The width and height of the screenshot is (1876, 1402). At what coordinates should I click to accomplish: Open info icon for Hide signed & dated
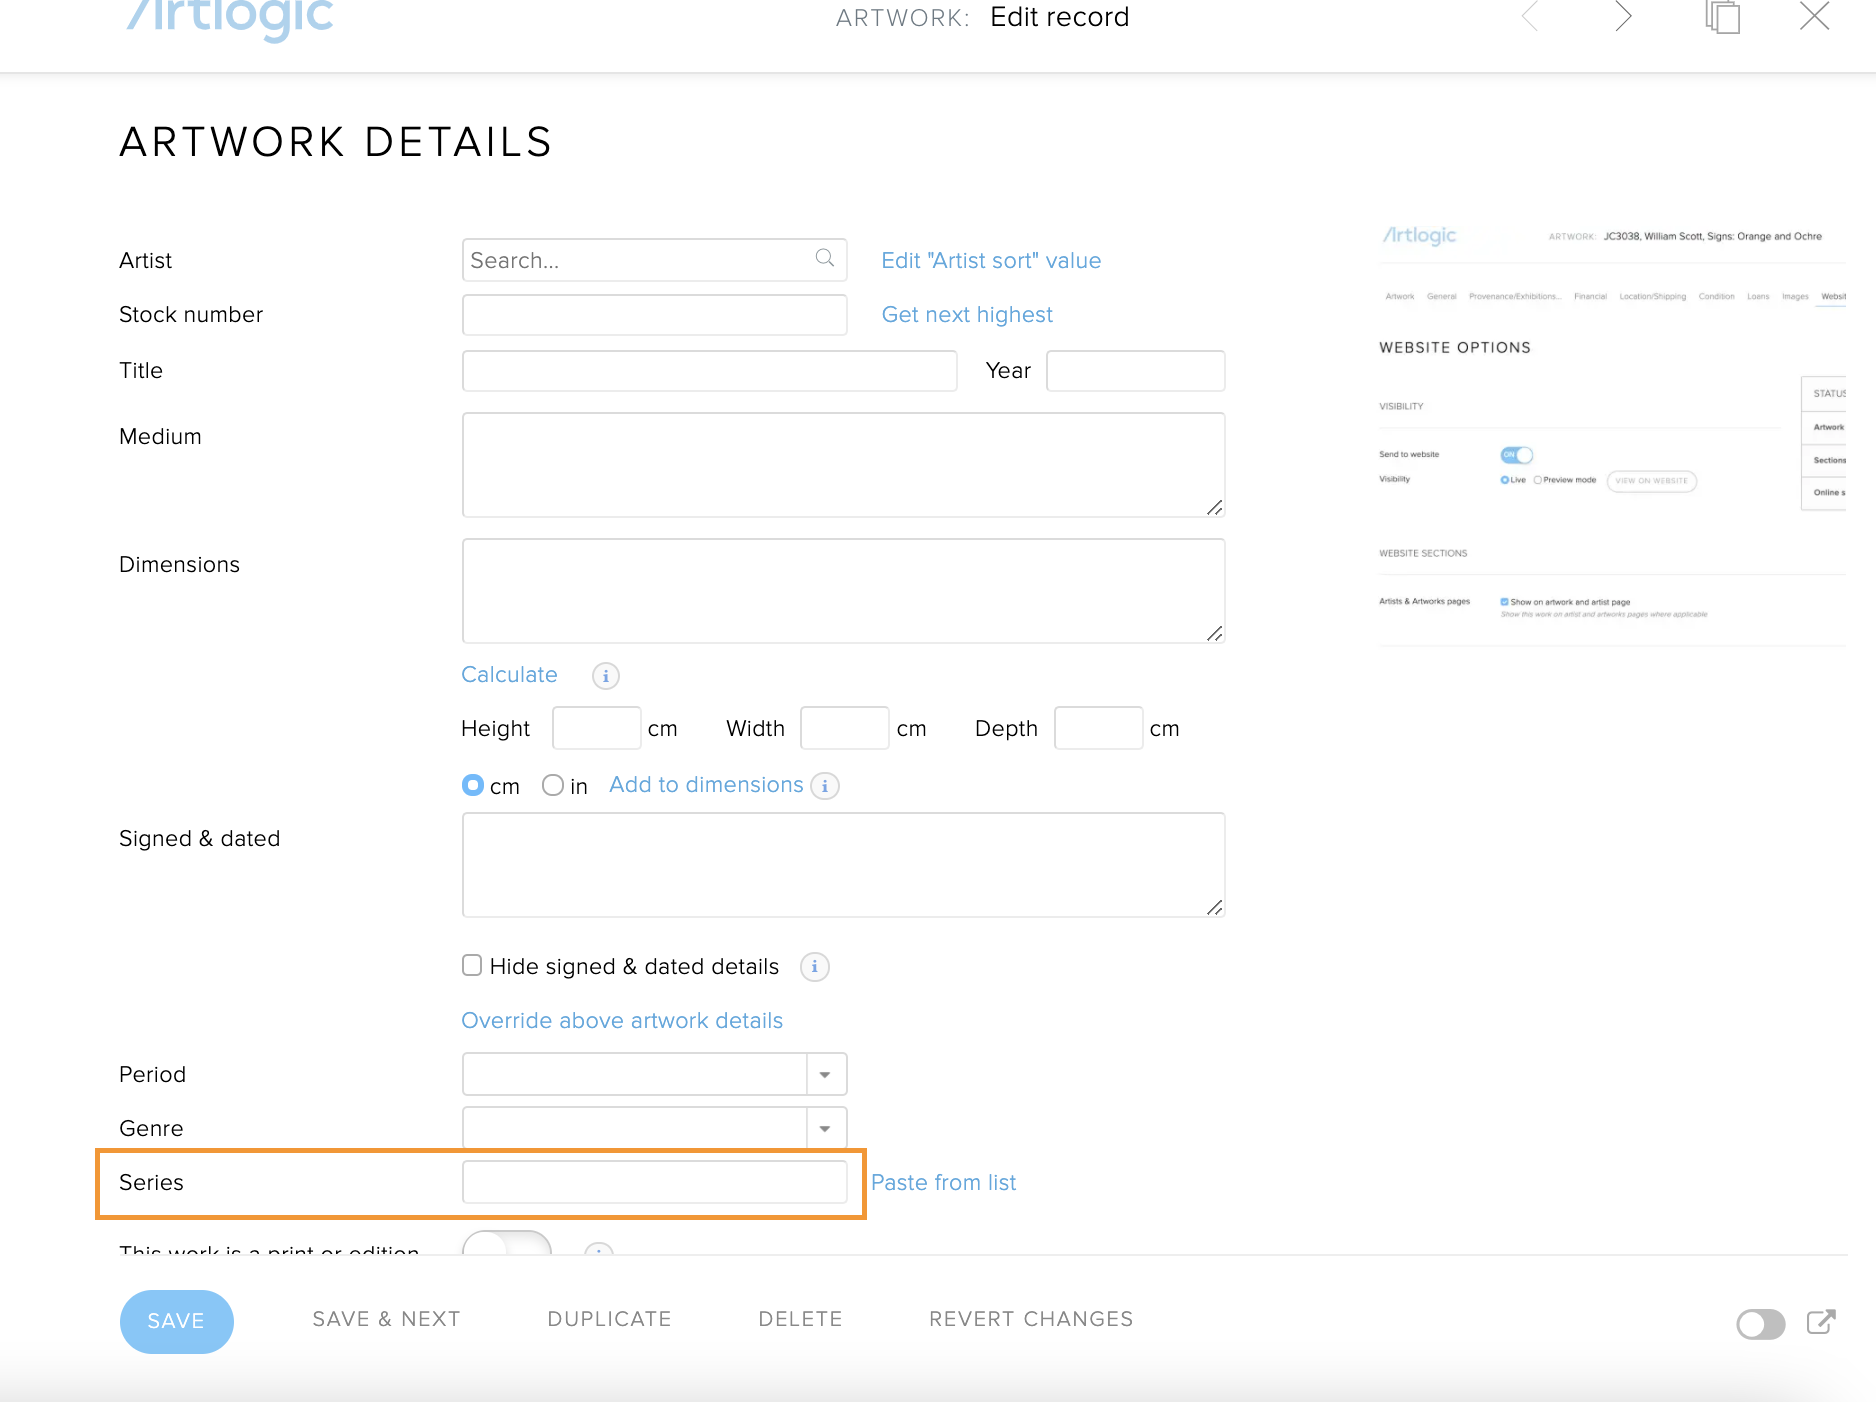click(814, 967)
